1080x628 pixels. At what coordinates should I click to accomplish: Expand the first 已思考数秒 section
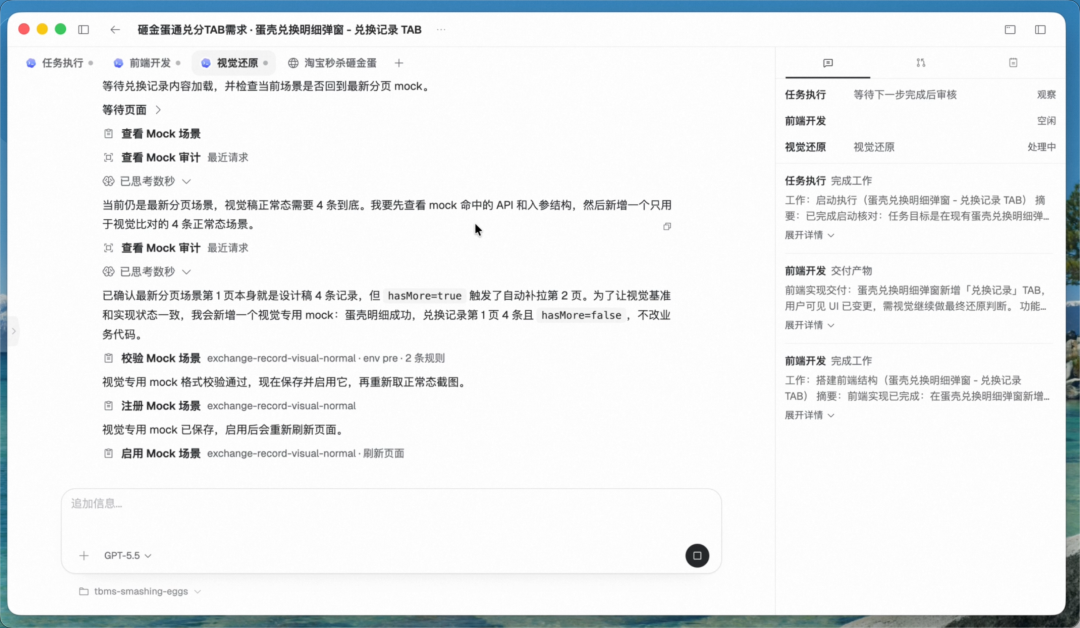coord(147,181)
